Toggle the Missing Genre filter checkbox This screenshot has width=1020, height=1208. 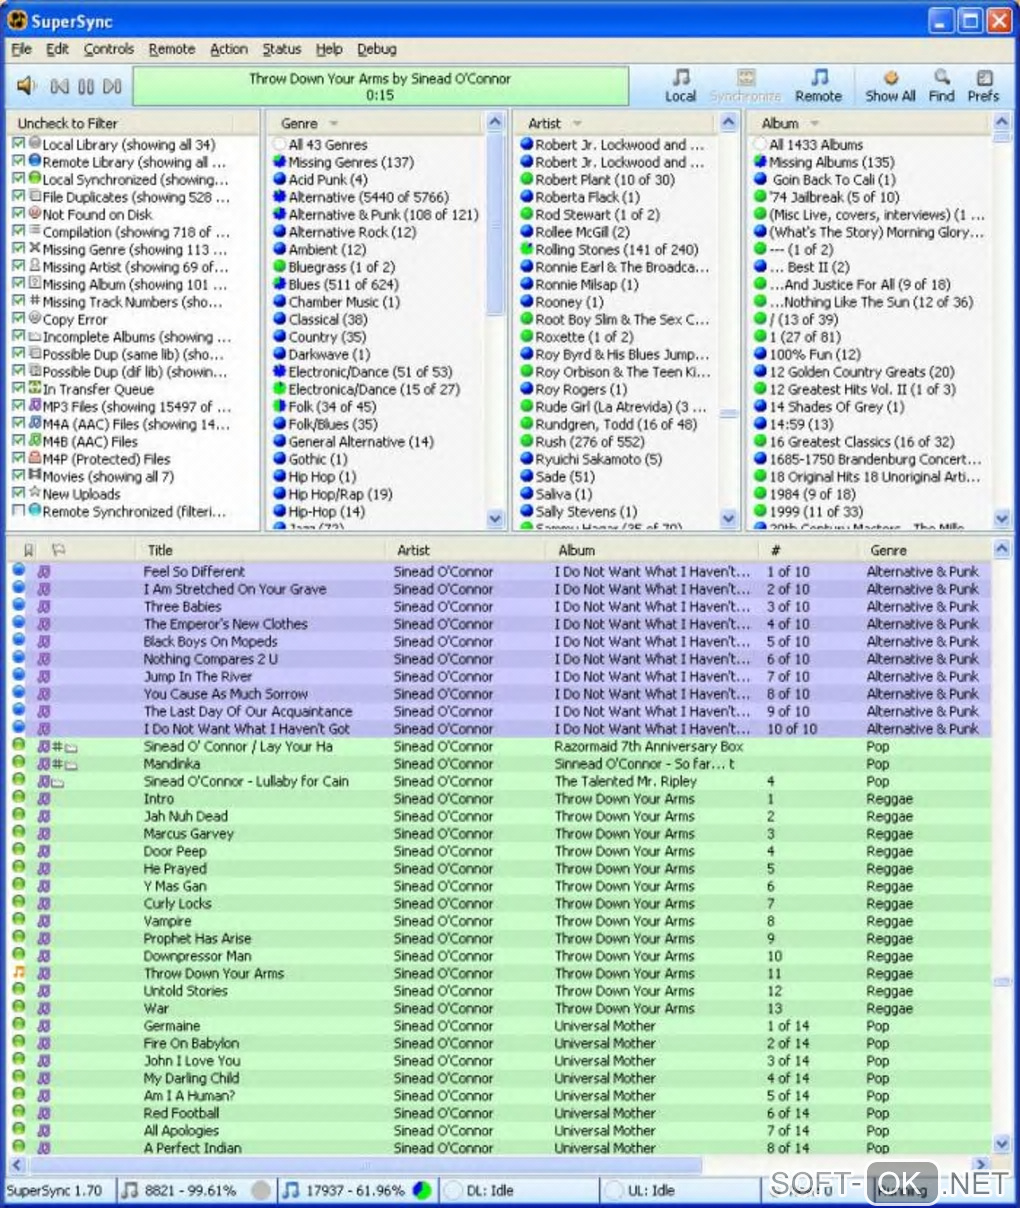(x=18, y=249)
